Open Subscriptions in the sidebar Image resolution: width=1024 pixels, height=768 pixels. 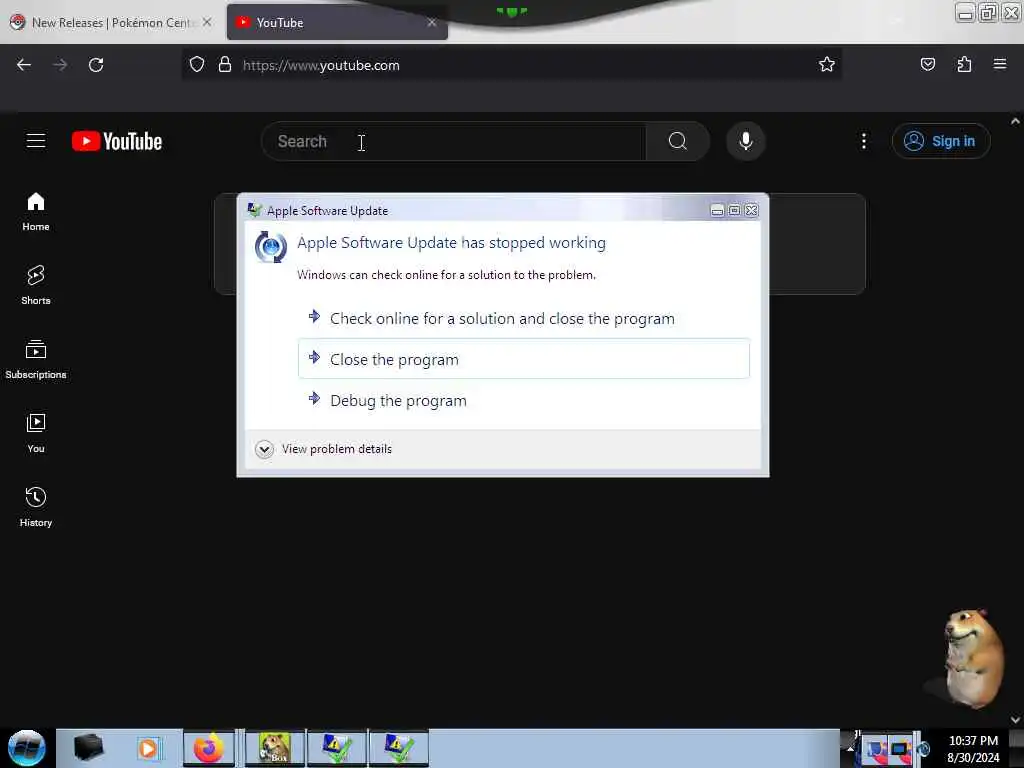pos(36,359)
